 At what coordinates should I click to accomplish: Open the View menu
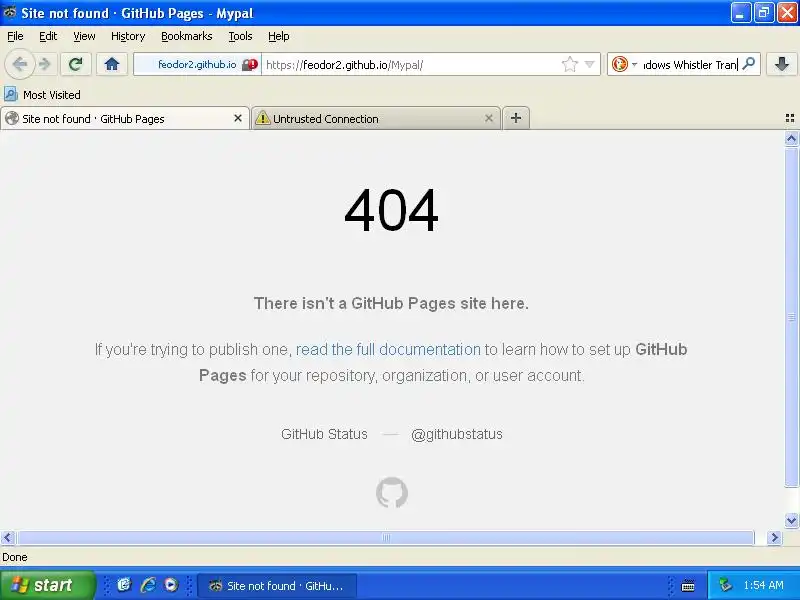tap(84, 36)
